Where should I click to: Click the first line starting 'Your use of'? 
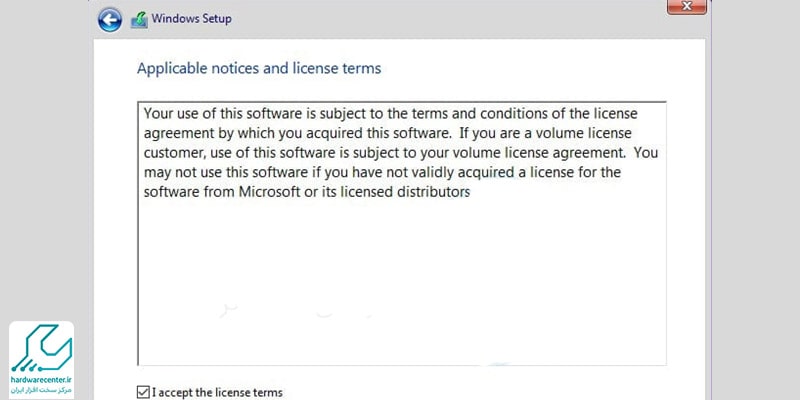click(x=391, y=113)
